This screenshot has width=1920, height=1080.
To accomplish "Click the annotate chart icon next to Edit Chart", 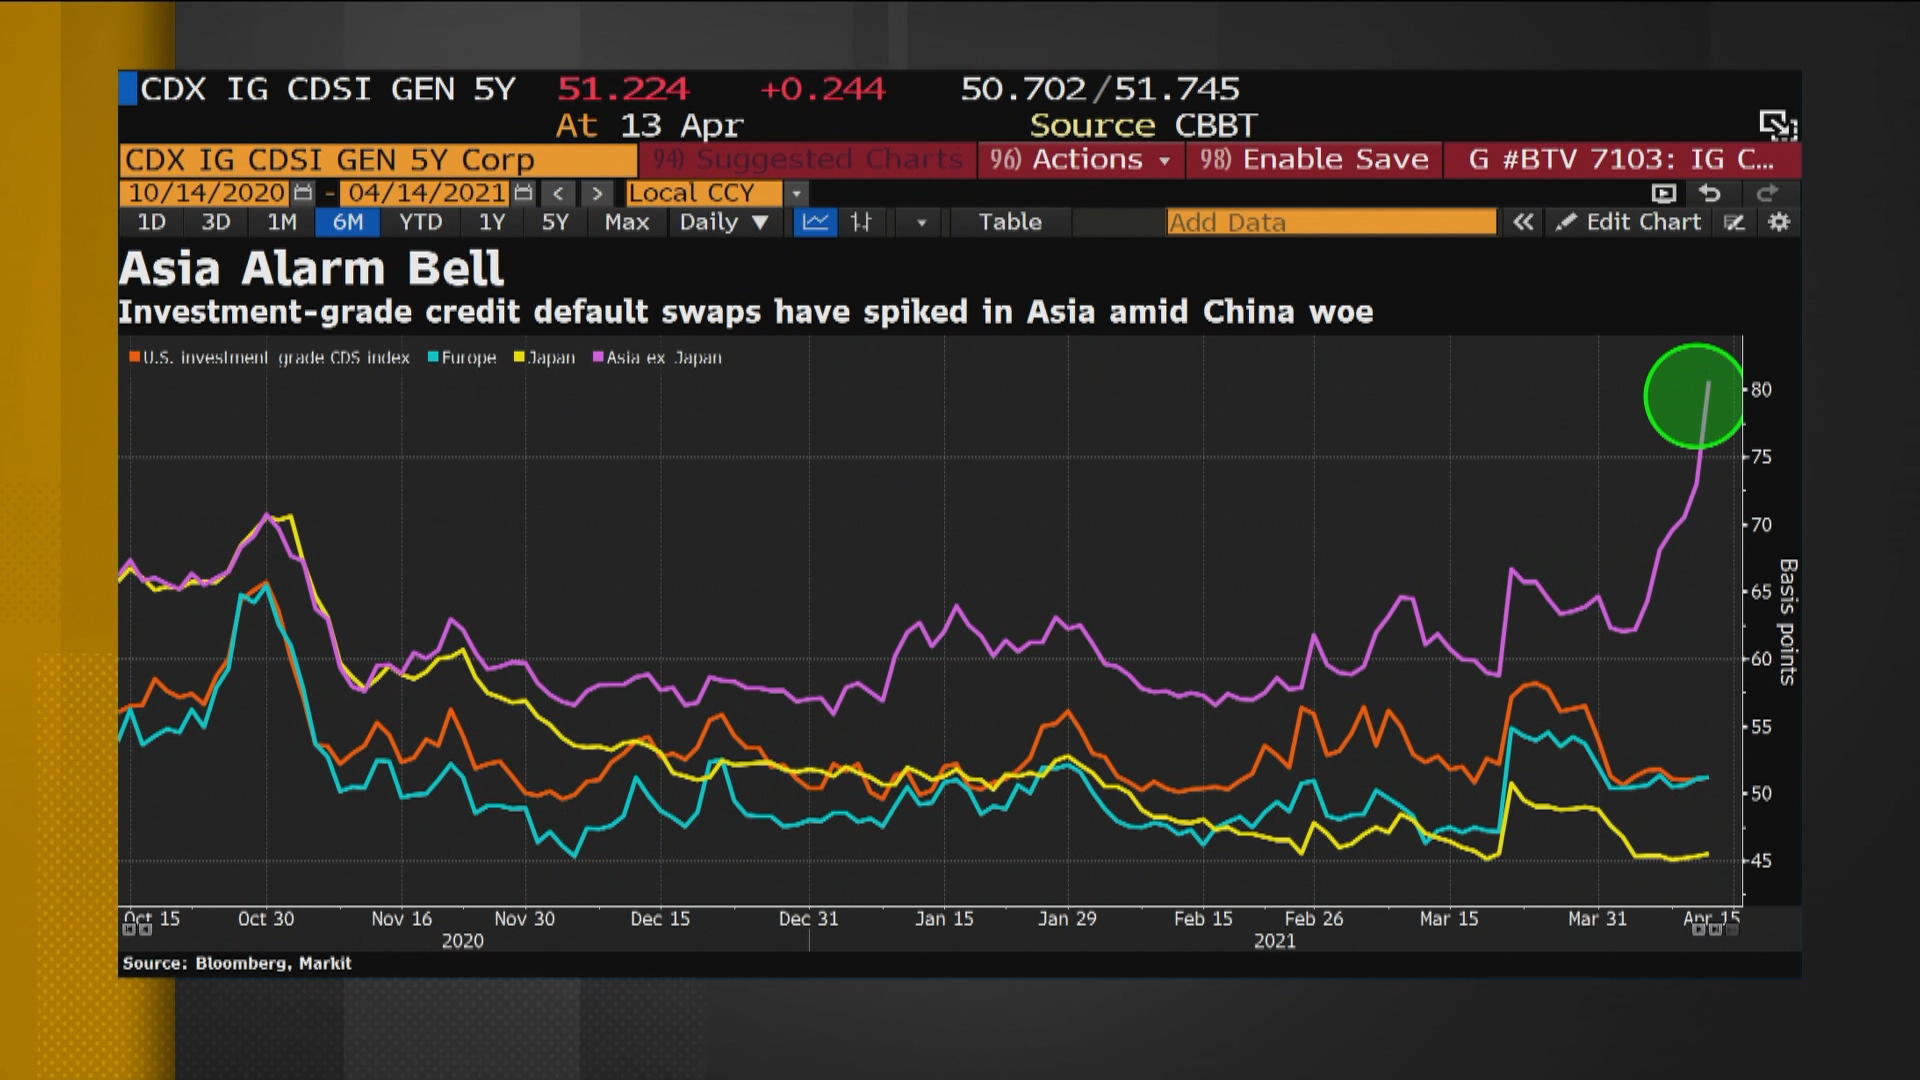I will 1735,222.
